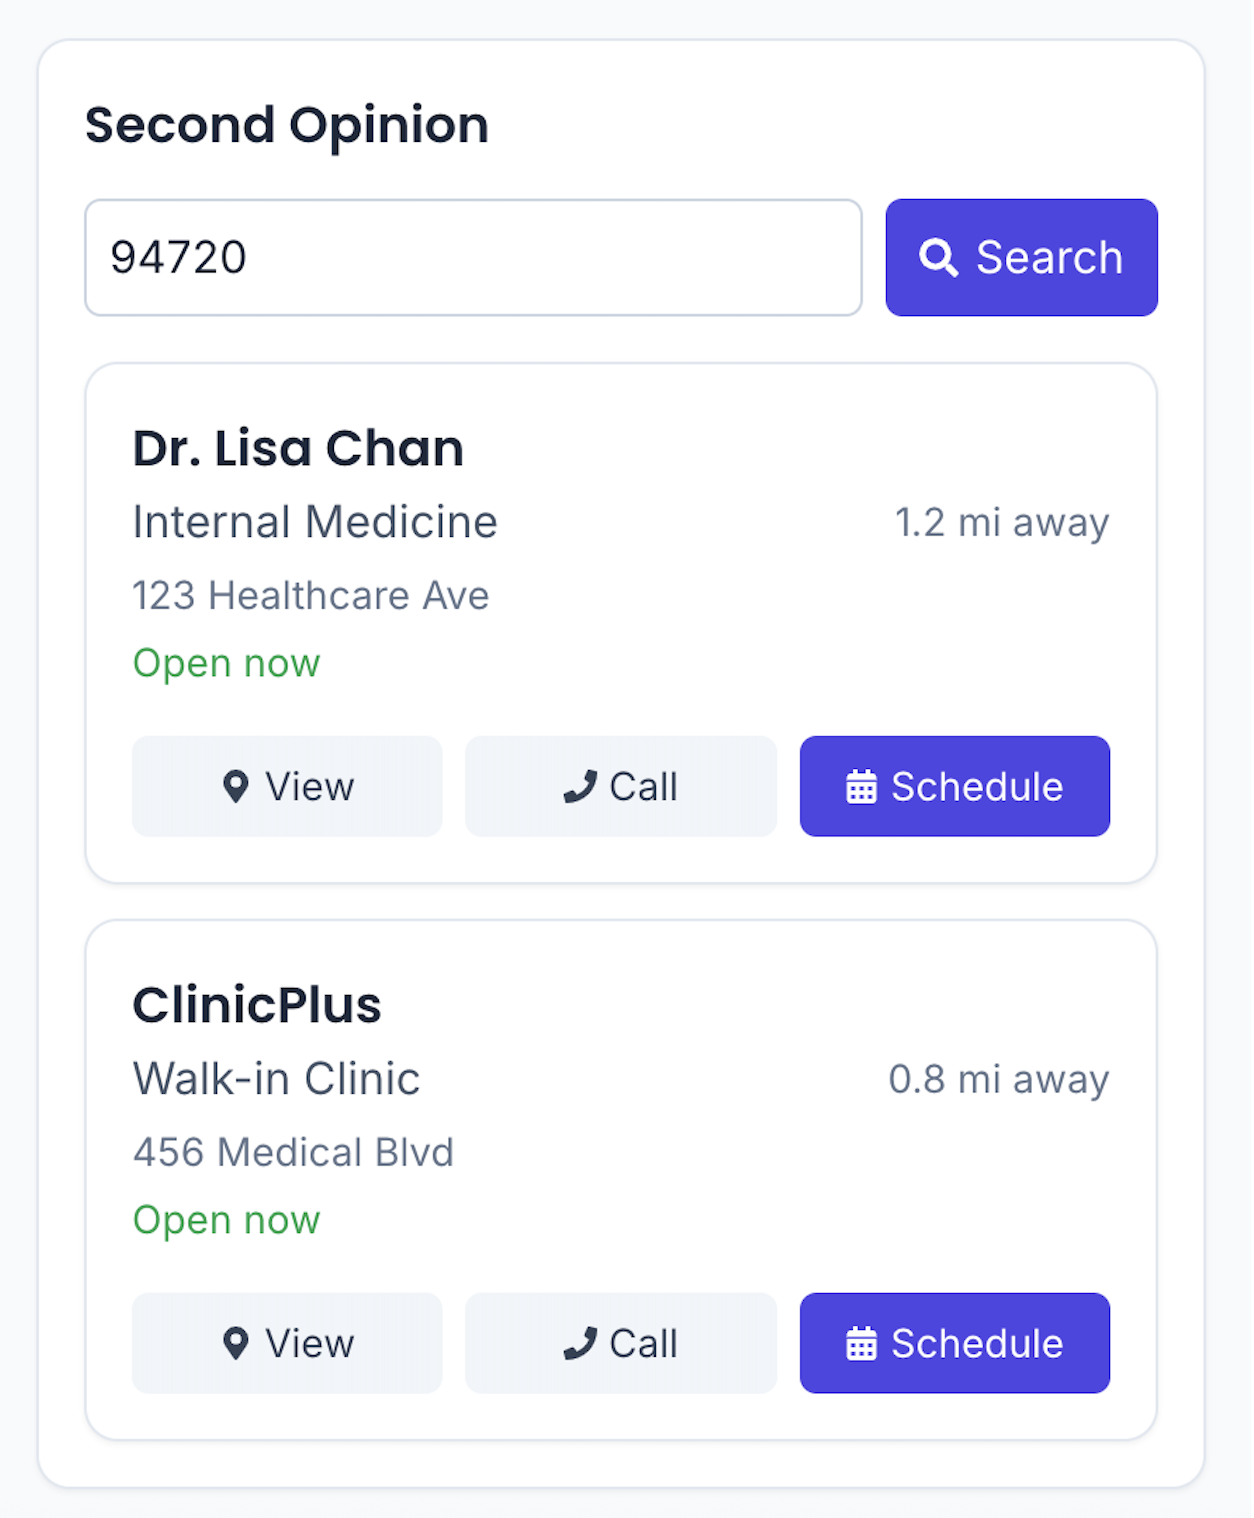The width and height of the screenshot is (1254, 1518).
Task: Schedule a visit at ClinicPlus
Action: tap(955, 1344)
